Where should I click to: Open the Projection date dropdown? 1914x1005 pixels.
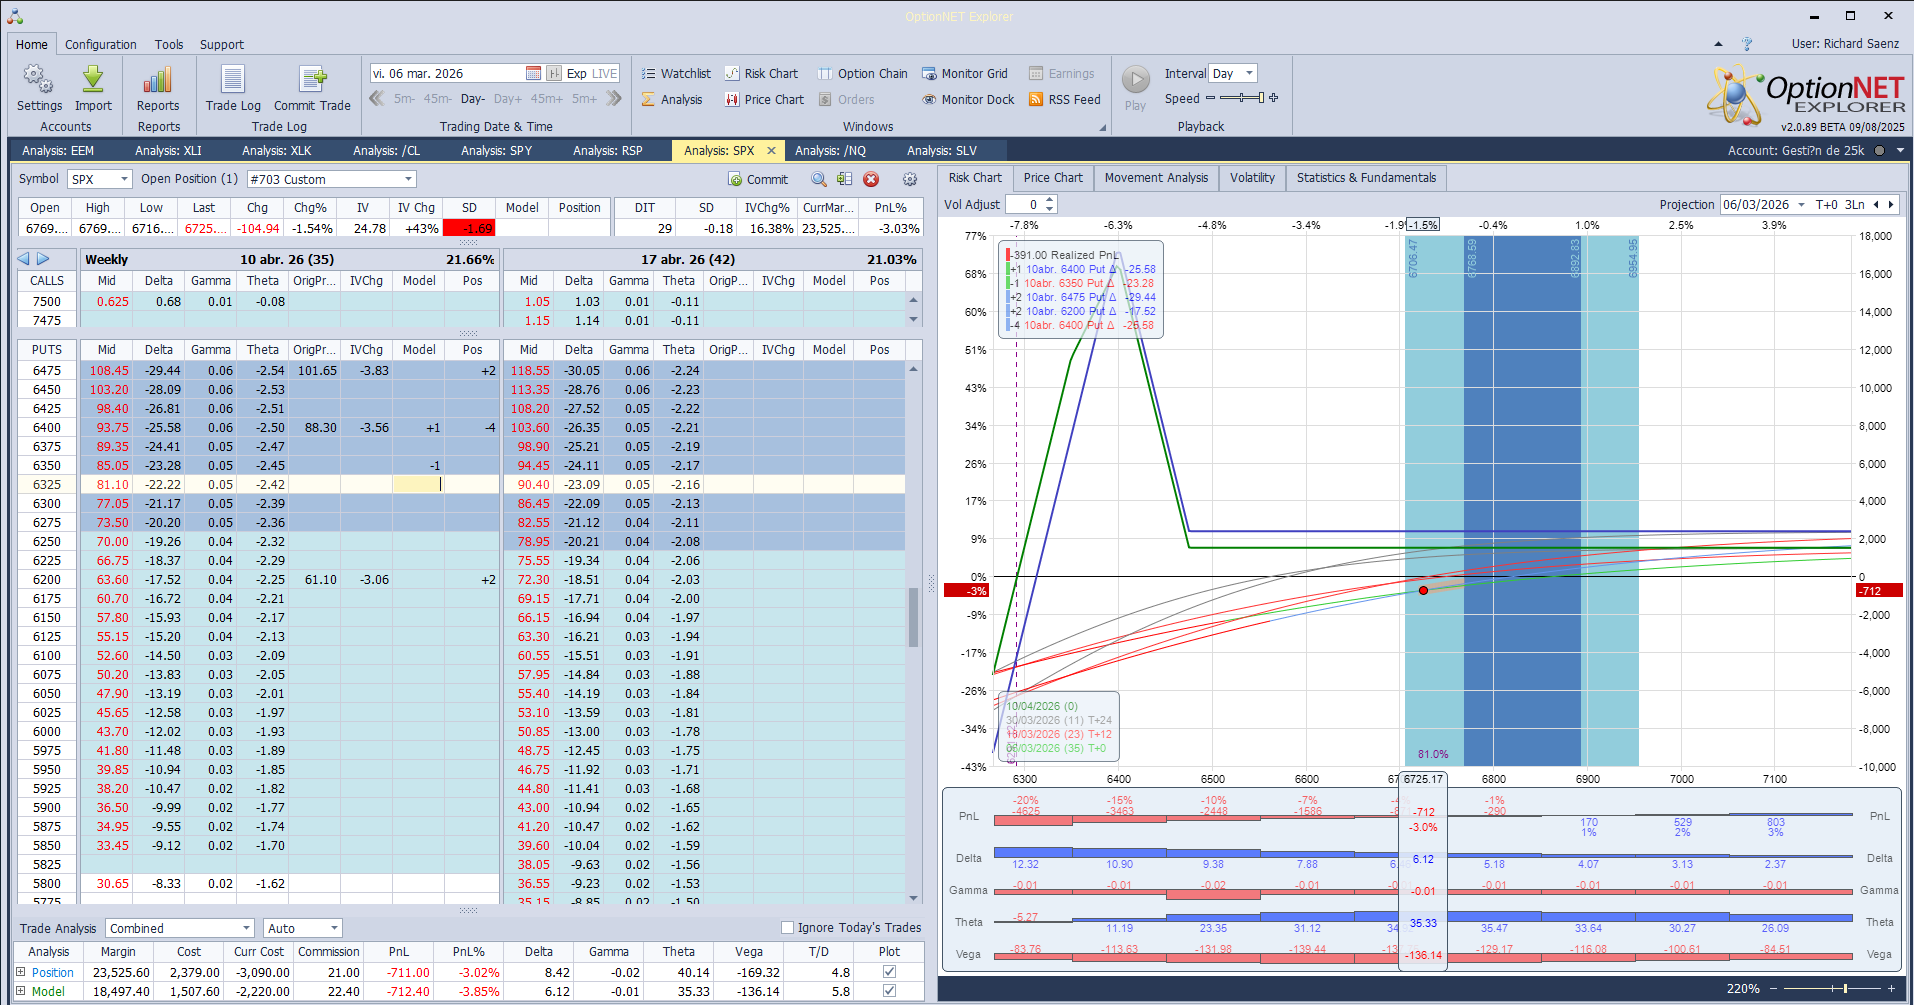[x=1801, y=204]
